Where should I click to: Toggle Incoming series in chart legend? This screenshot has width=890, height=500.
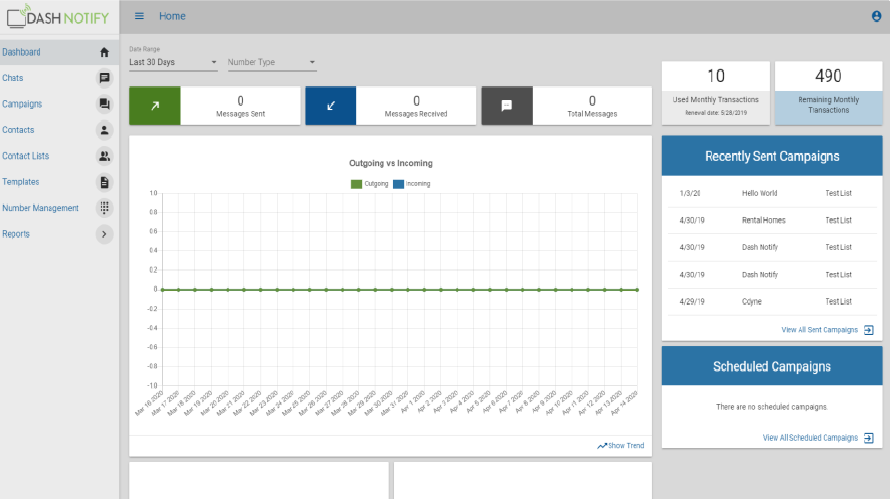[411, 184]
